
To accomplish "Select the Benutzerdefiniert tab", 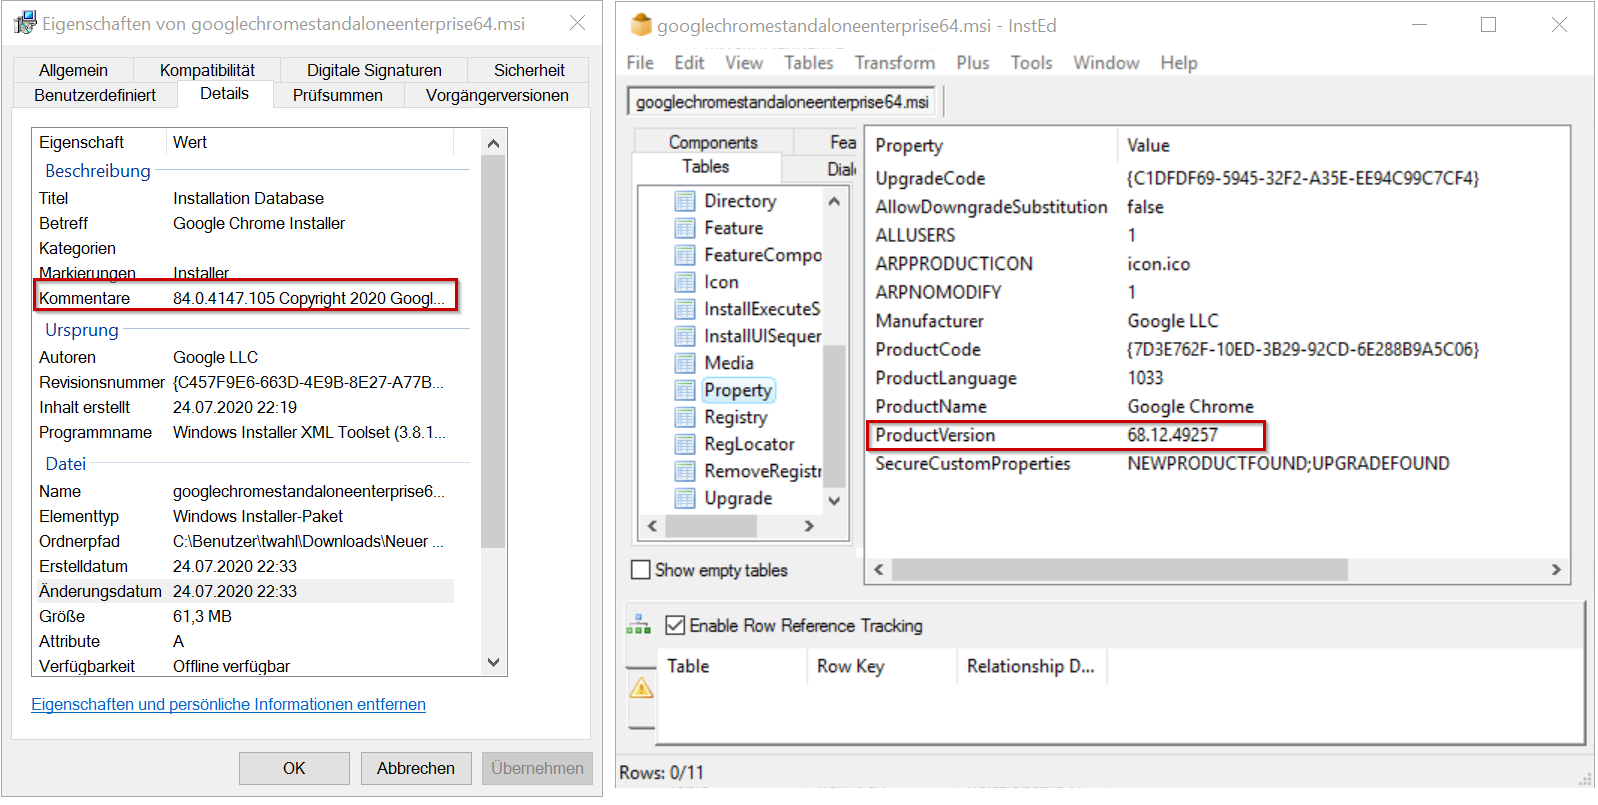I will coord(95,95).
